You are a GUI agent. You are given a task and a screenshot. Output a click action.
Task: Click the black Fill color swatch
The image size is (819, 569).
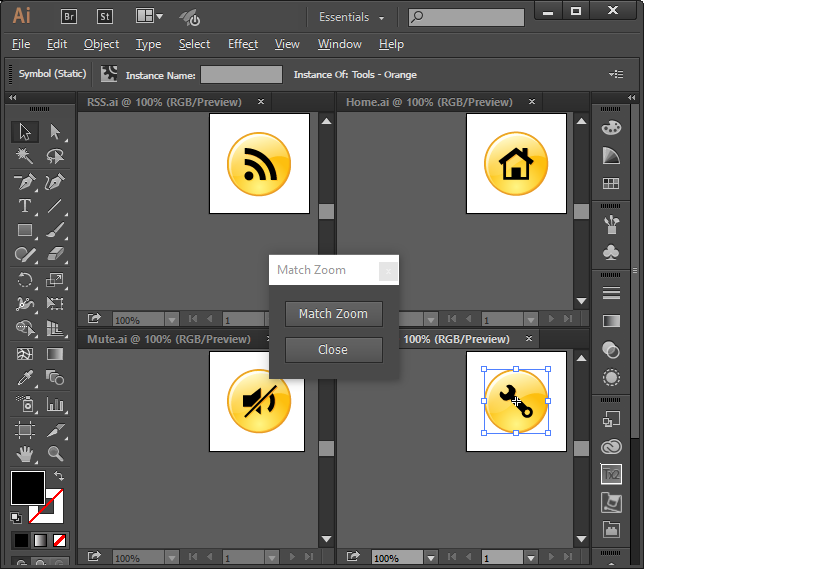28,487
